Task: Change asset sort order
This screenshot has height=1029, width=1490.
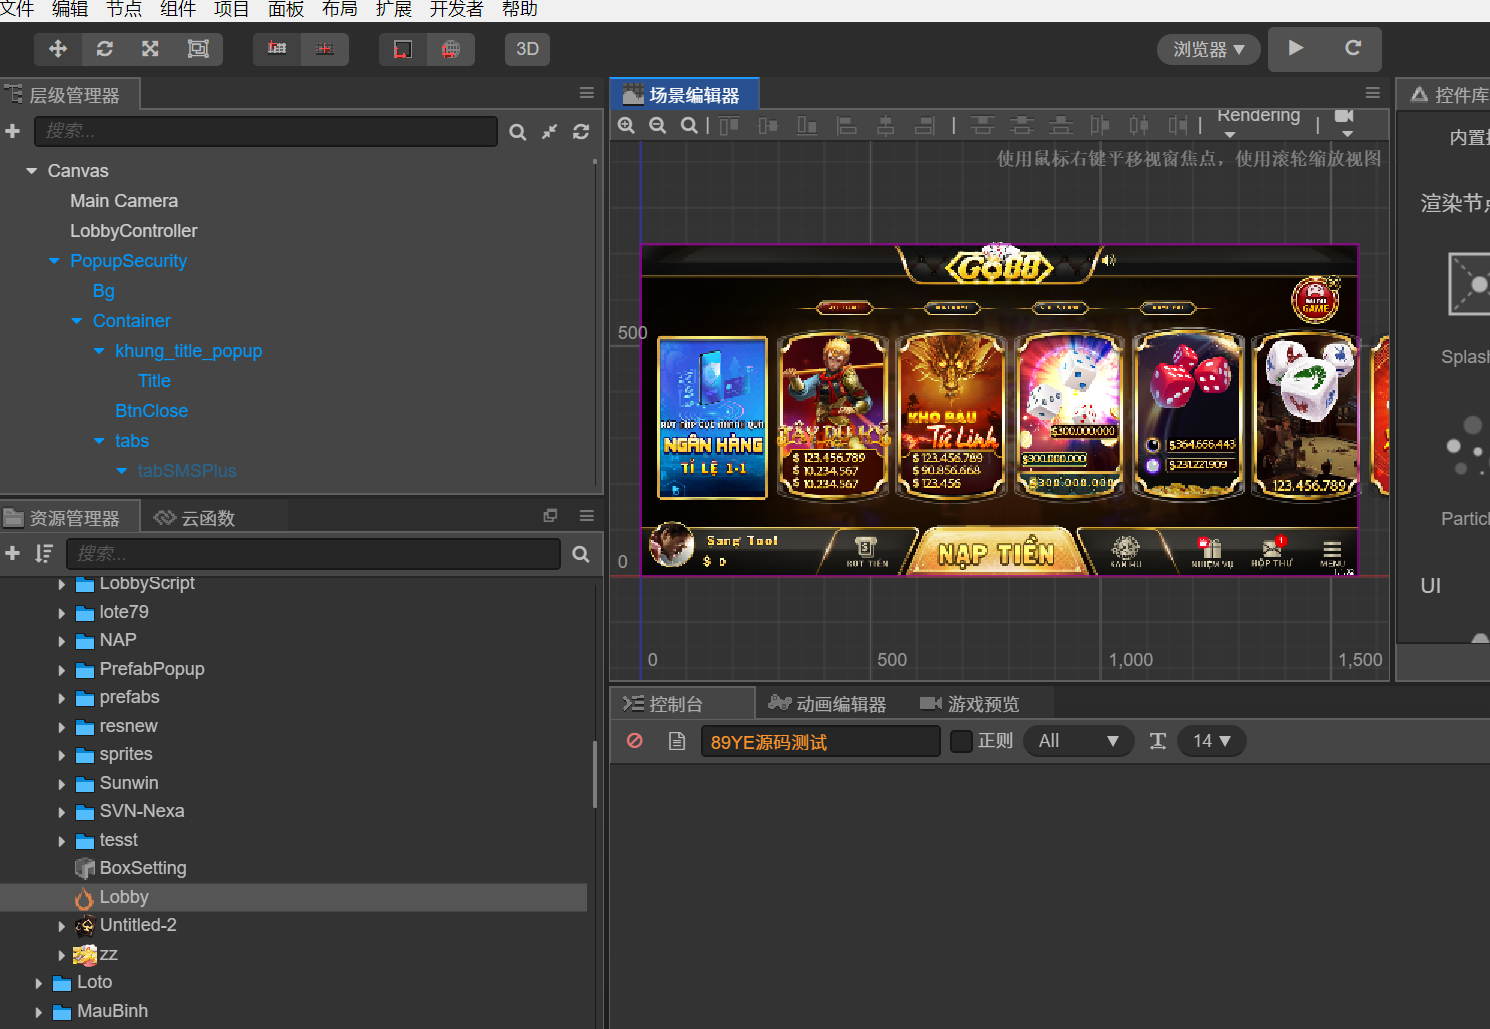Action: coord(44,553)
